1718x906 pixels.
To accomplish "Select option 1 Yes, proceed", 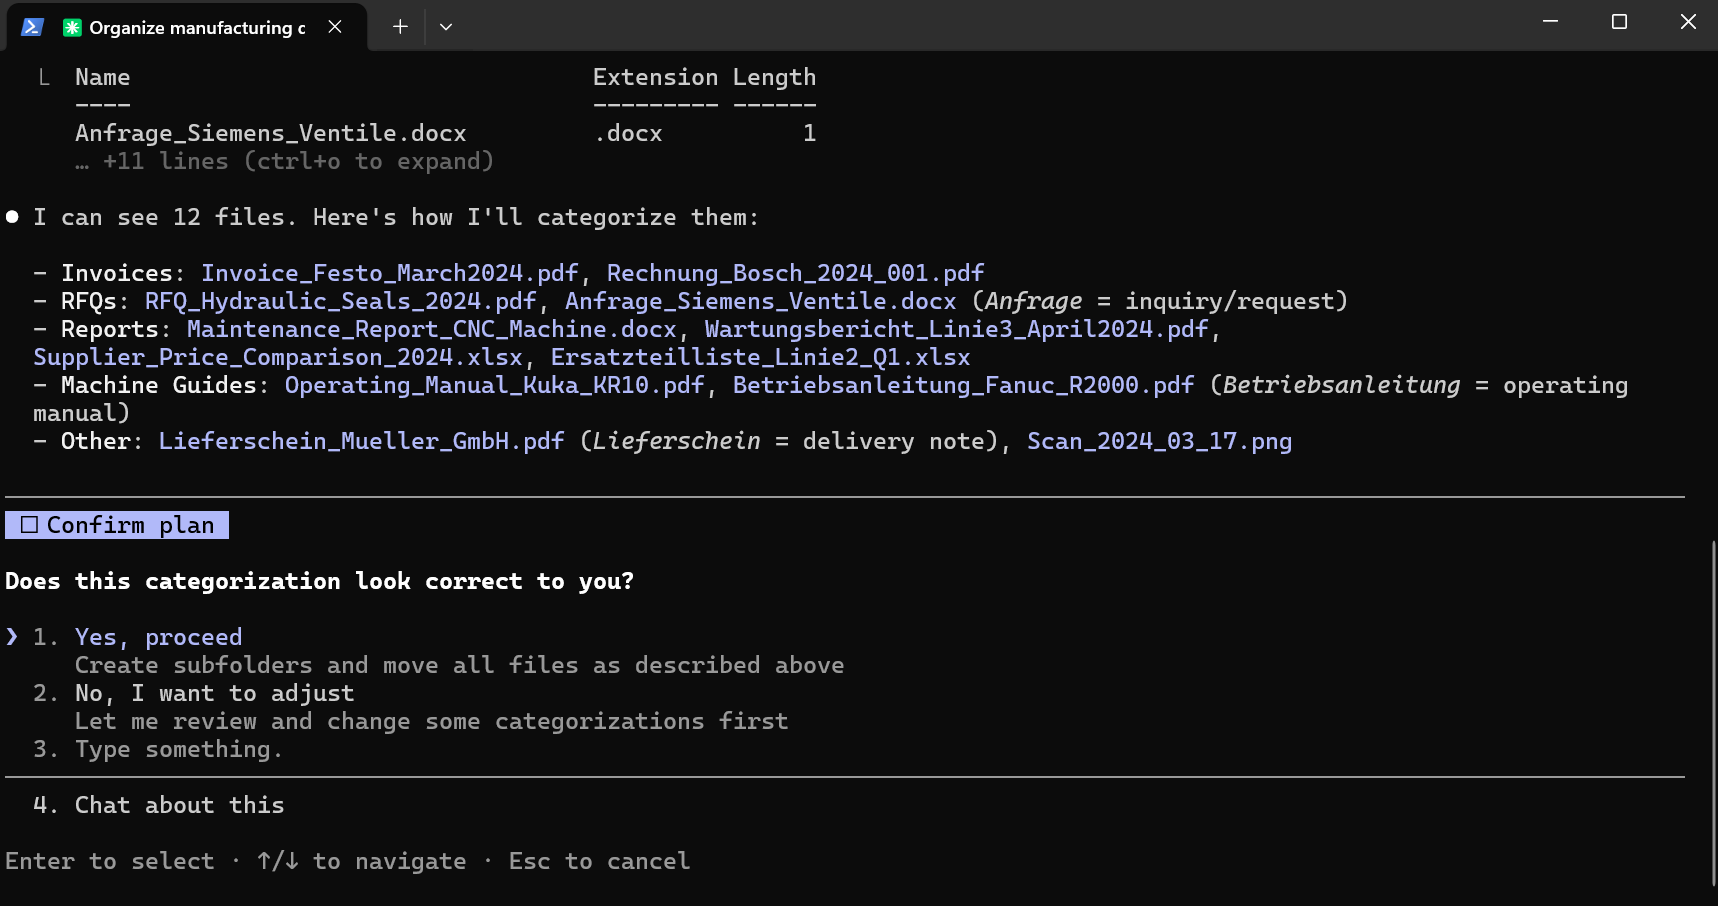I will click(x=158, y=637).
